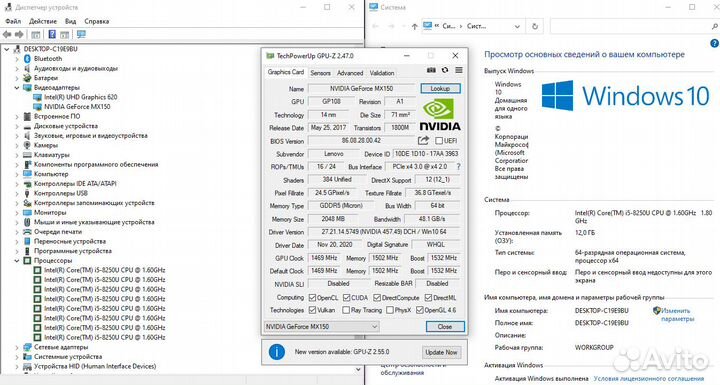Click the Graphics Card tab
This screenshot has height=385, width=720.
click(286, 72)
